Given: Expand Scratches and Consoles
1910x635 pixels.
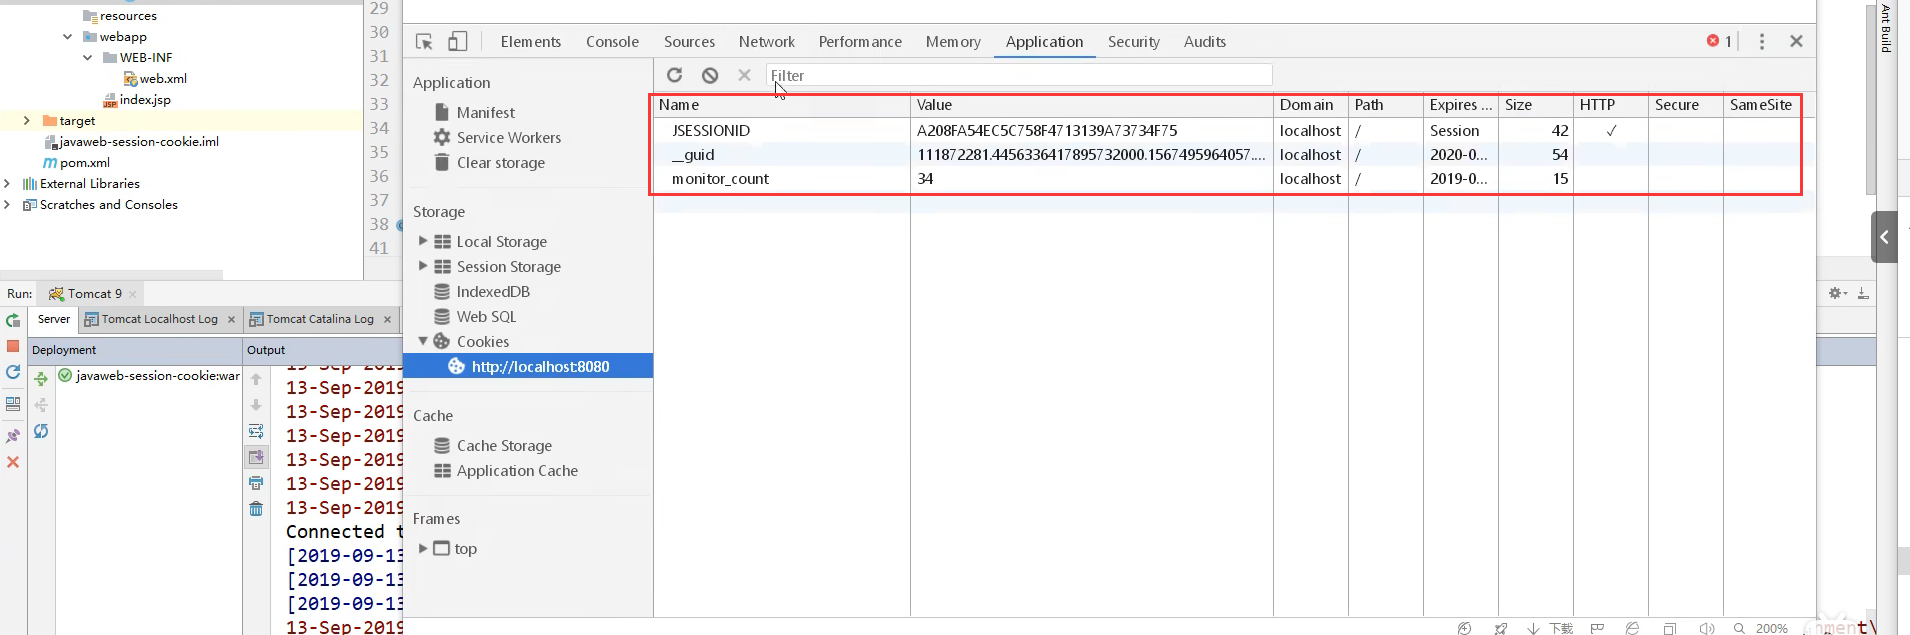Looking at the screenshot, I should point(7,205).
